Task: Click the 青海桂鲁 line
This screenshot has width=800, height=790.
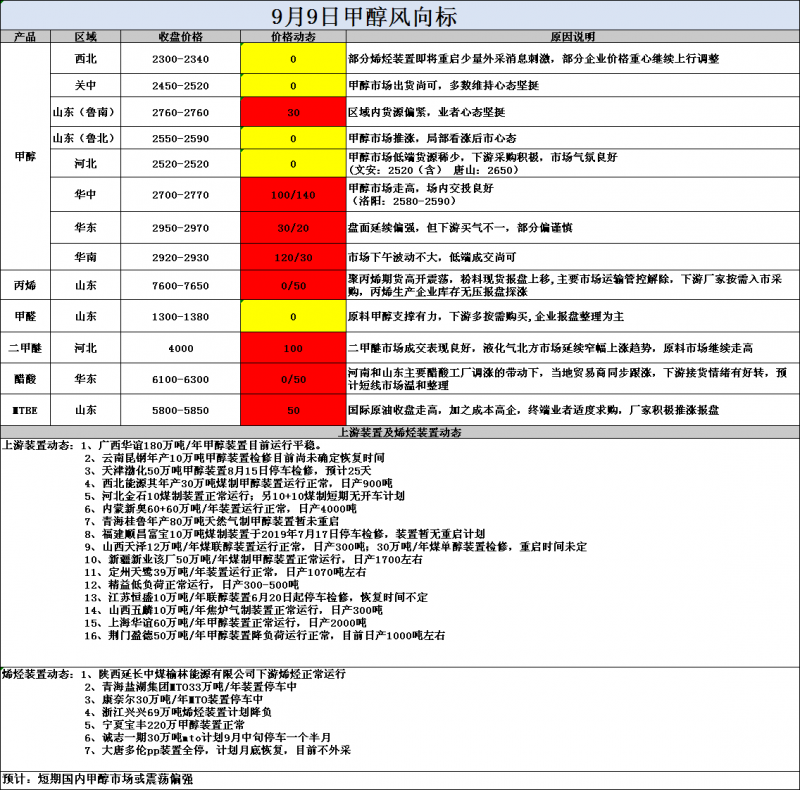Action: tap(212, 521)
